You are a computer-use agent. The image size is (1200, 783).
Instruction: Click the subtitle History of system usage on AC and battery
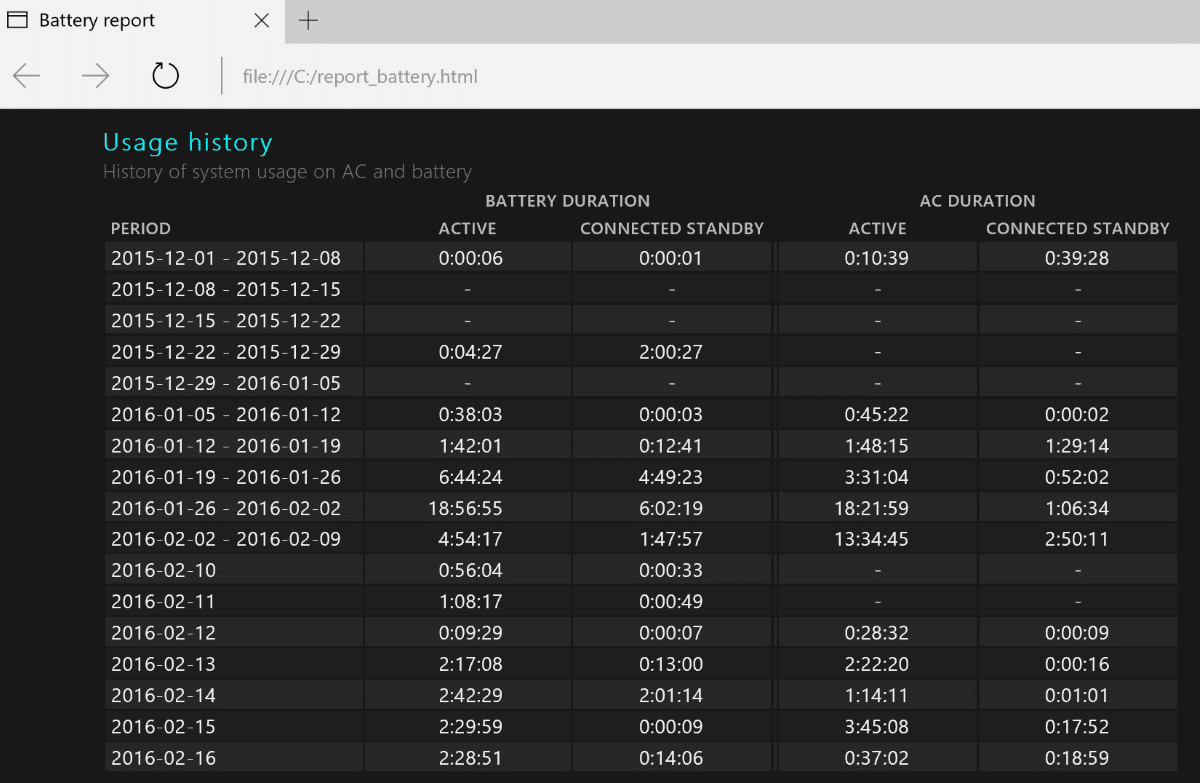coord(287,172)
